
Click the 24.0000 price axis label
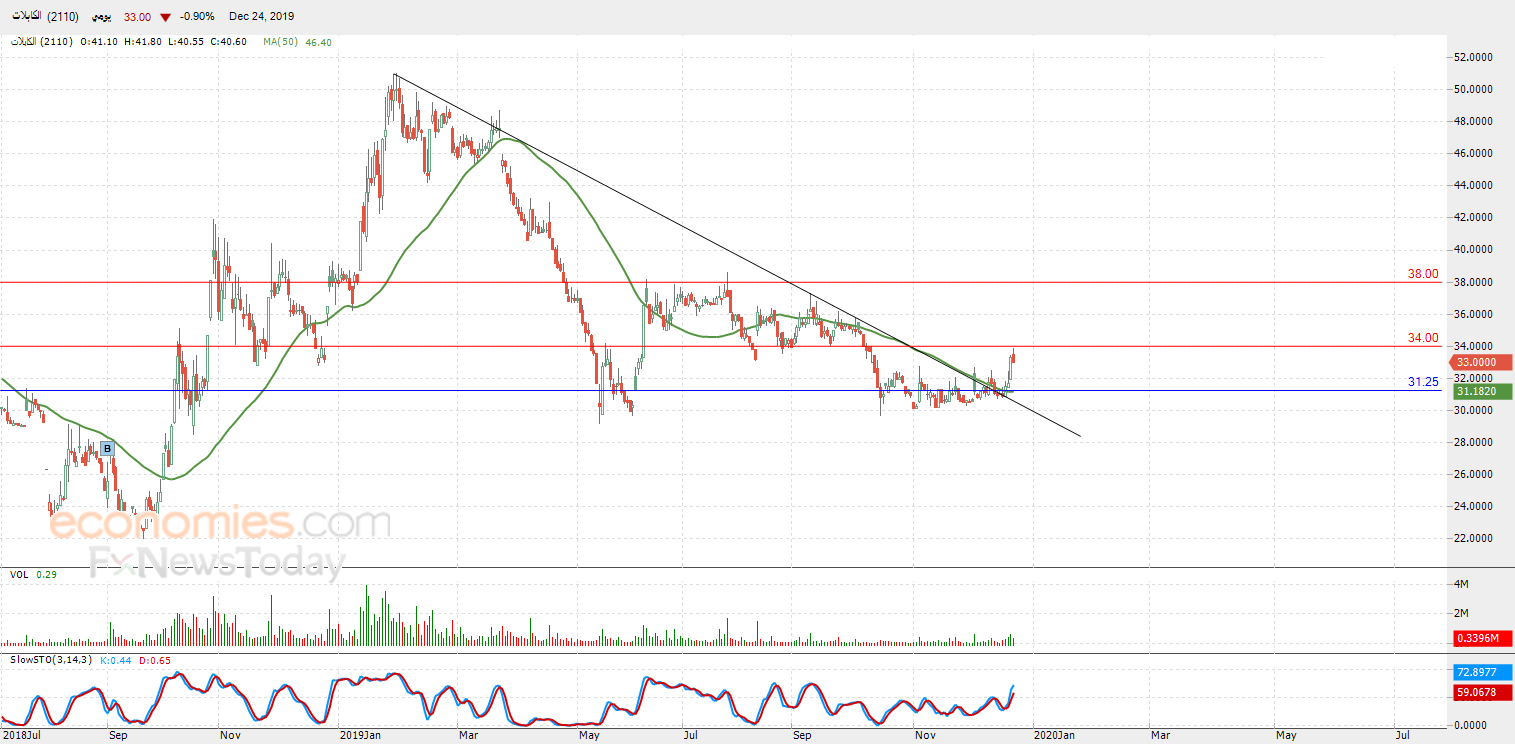[x=1473, y=506]
